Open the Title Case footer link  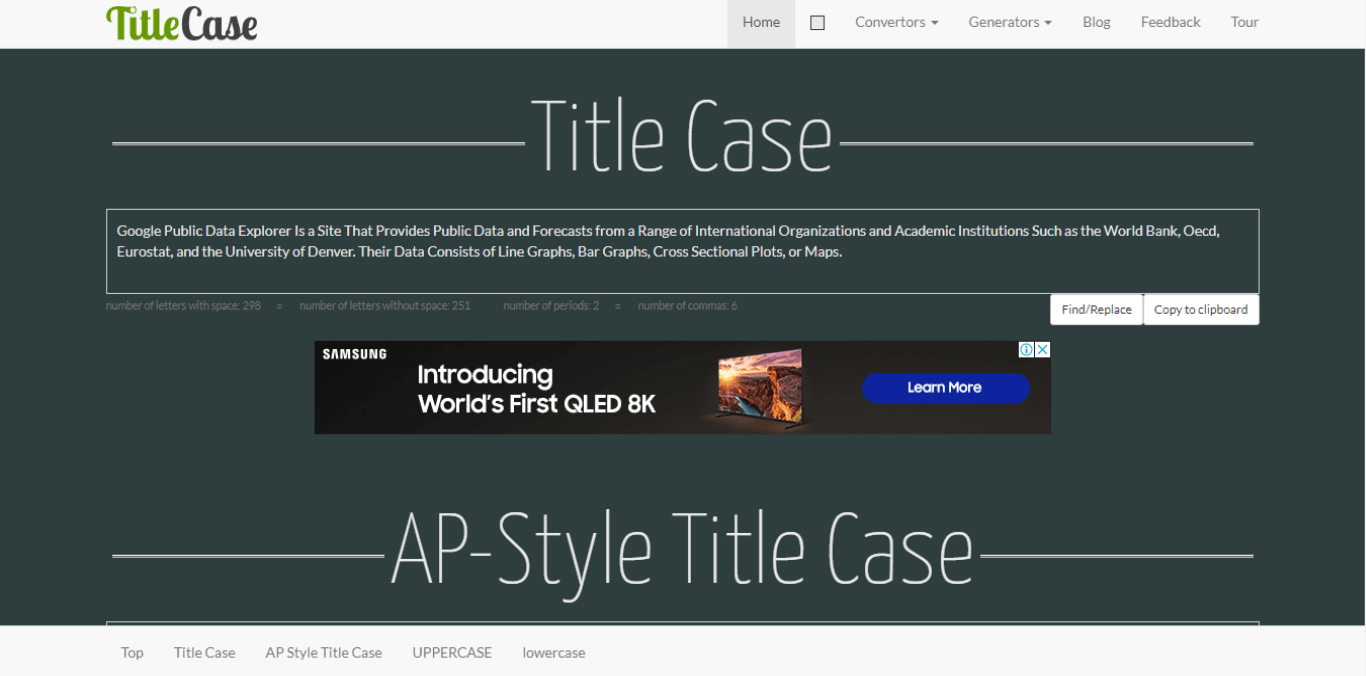click(204, 652)
